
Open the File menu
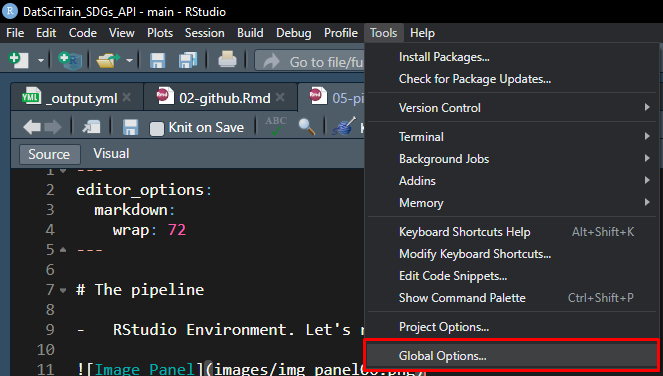tap(15, 33)
